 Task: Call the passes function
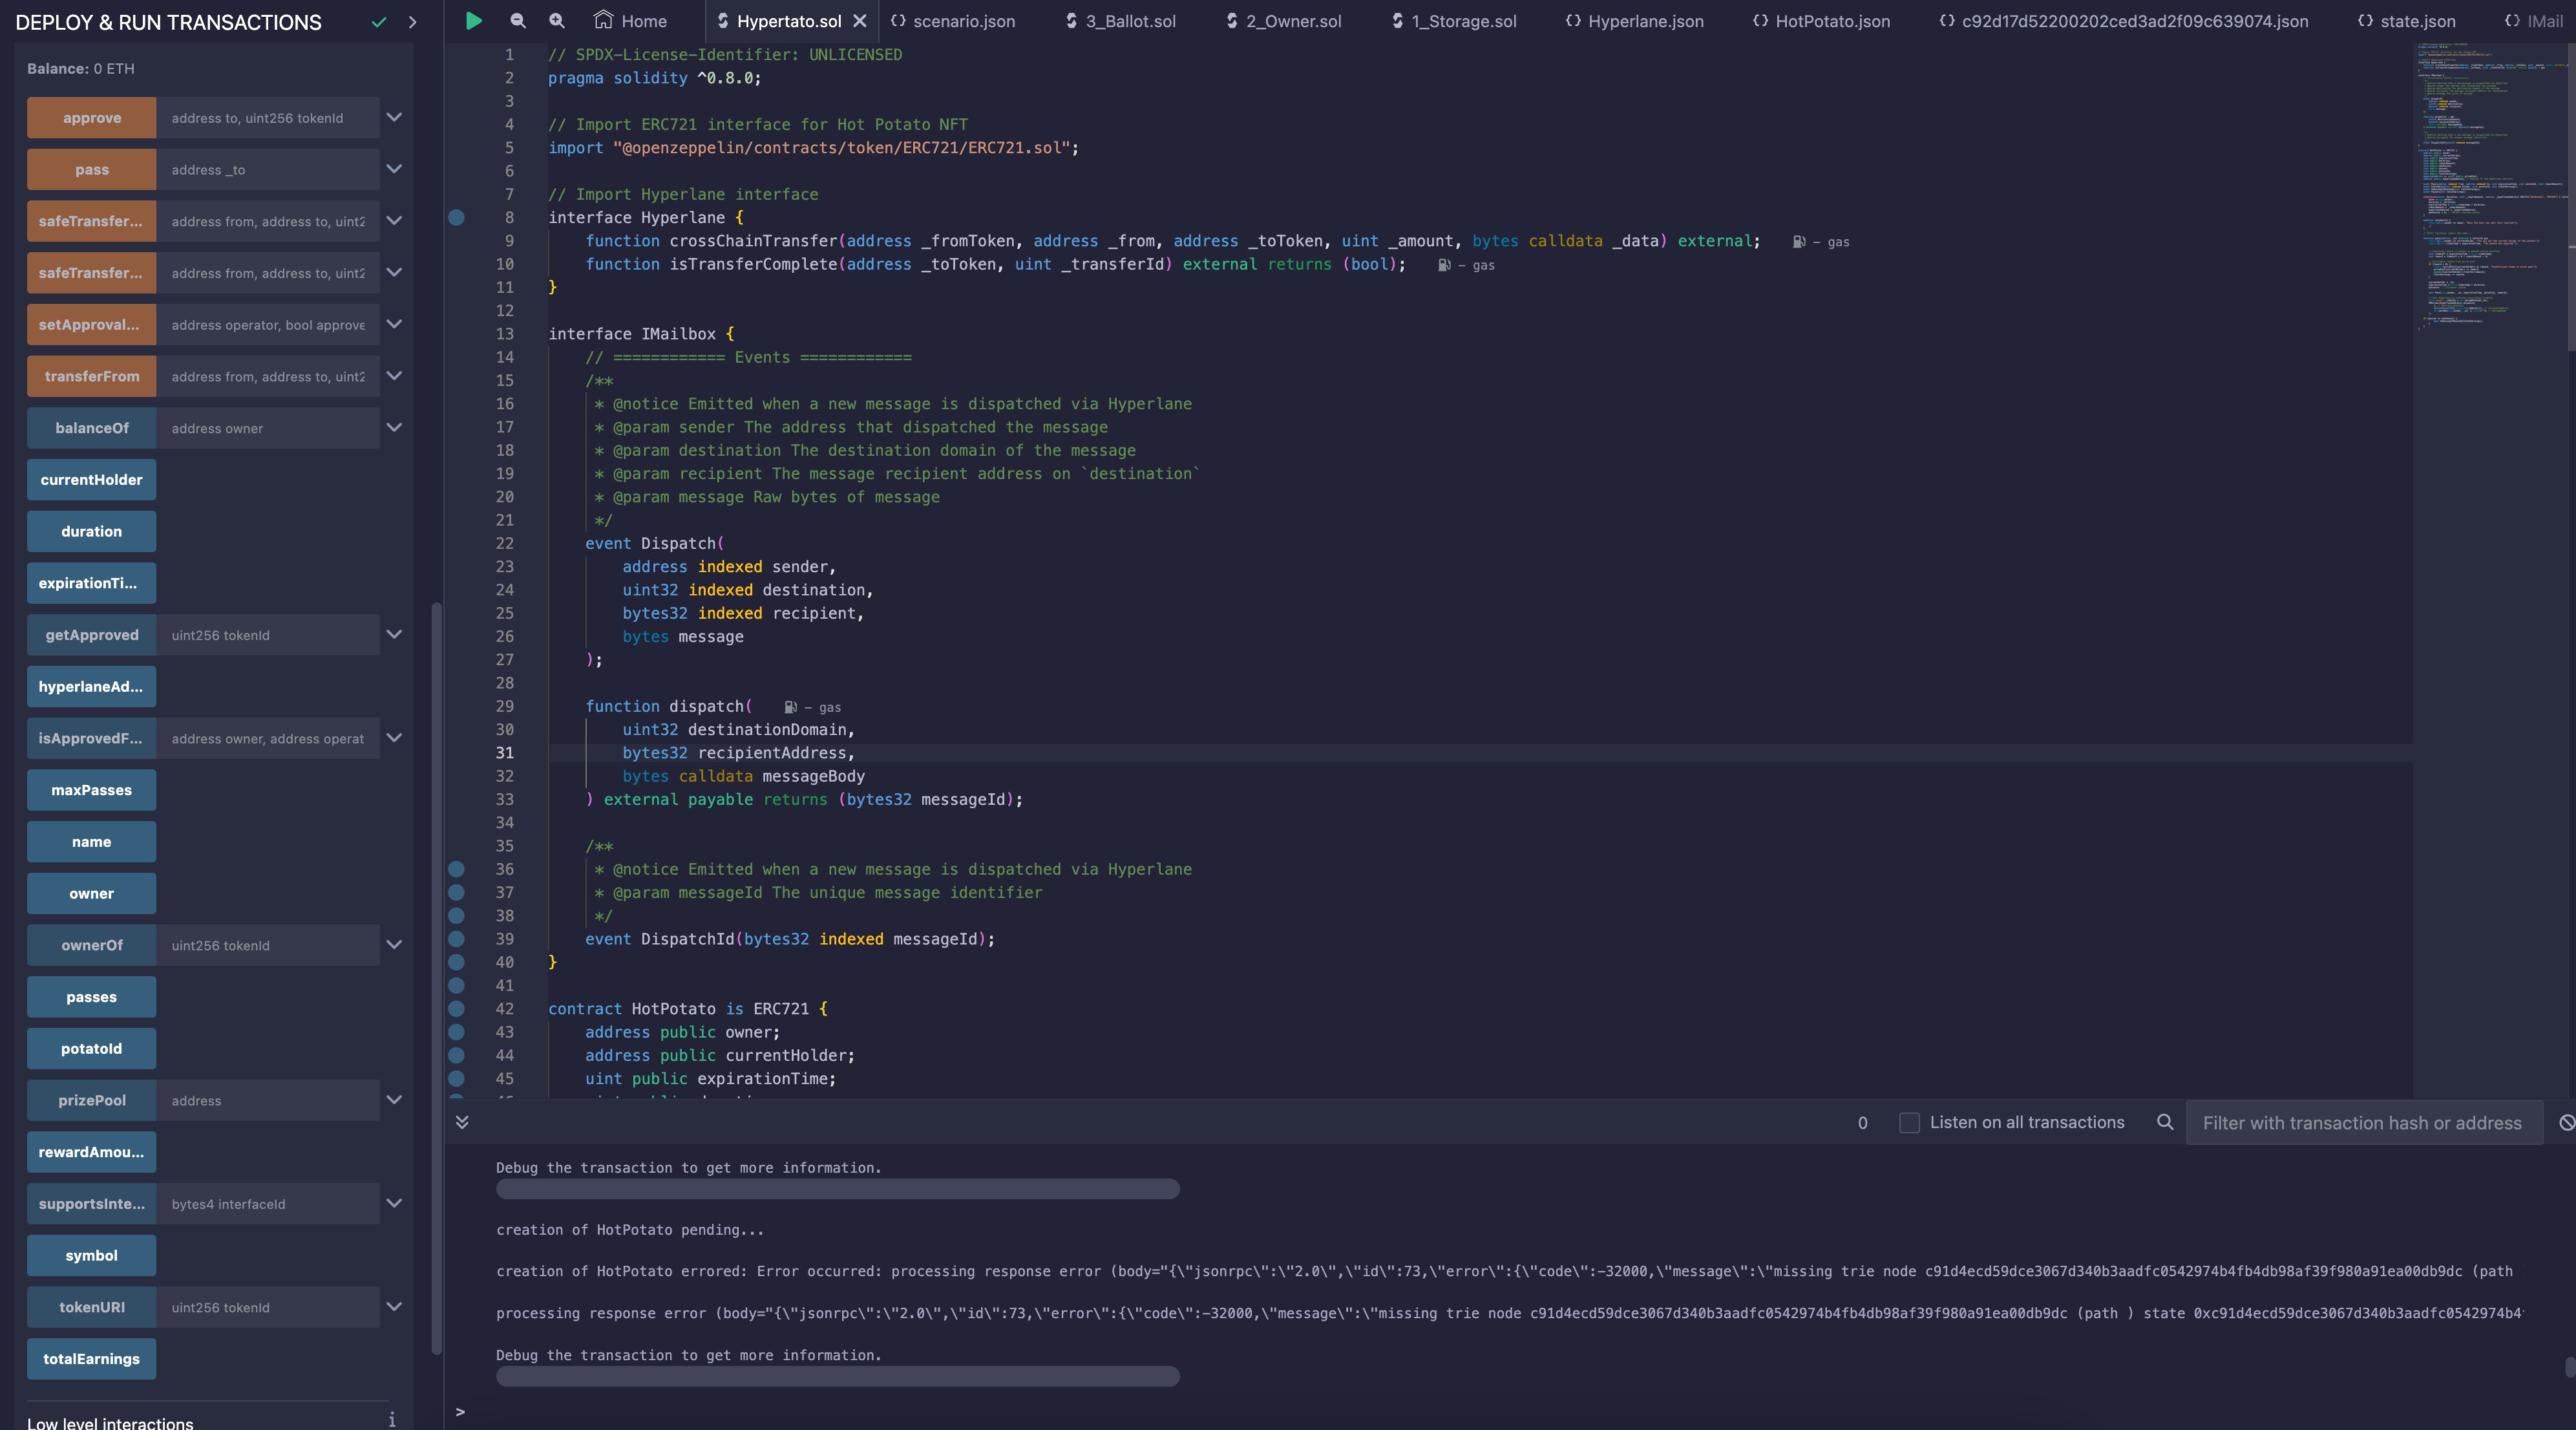pyautogui.click(x=92, y=997)
